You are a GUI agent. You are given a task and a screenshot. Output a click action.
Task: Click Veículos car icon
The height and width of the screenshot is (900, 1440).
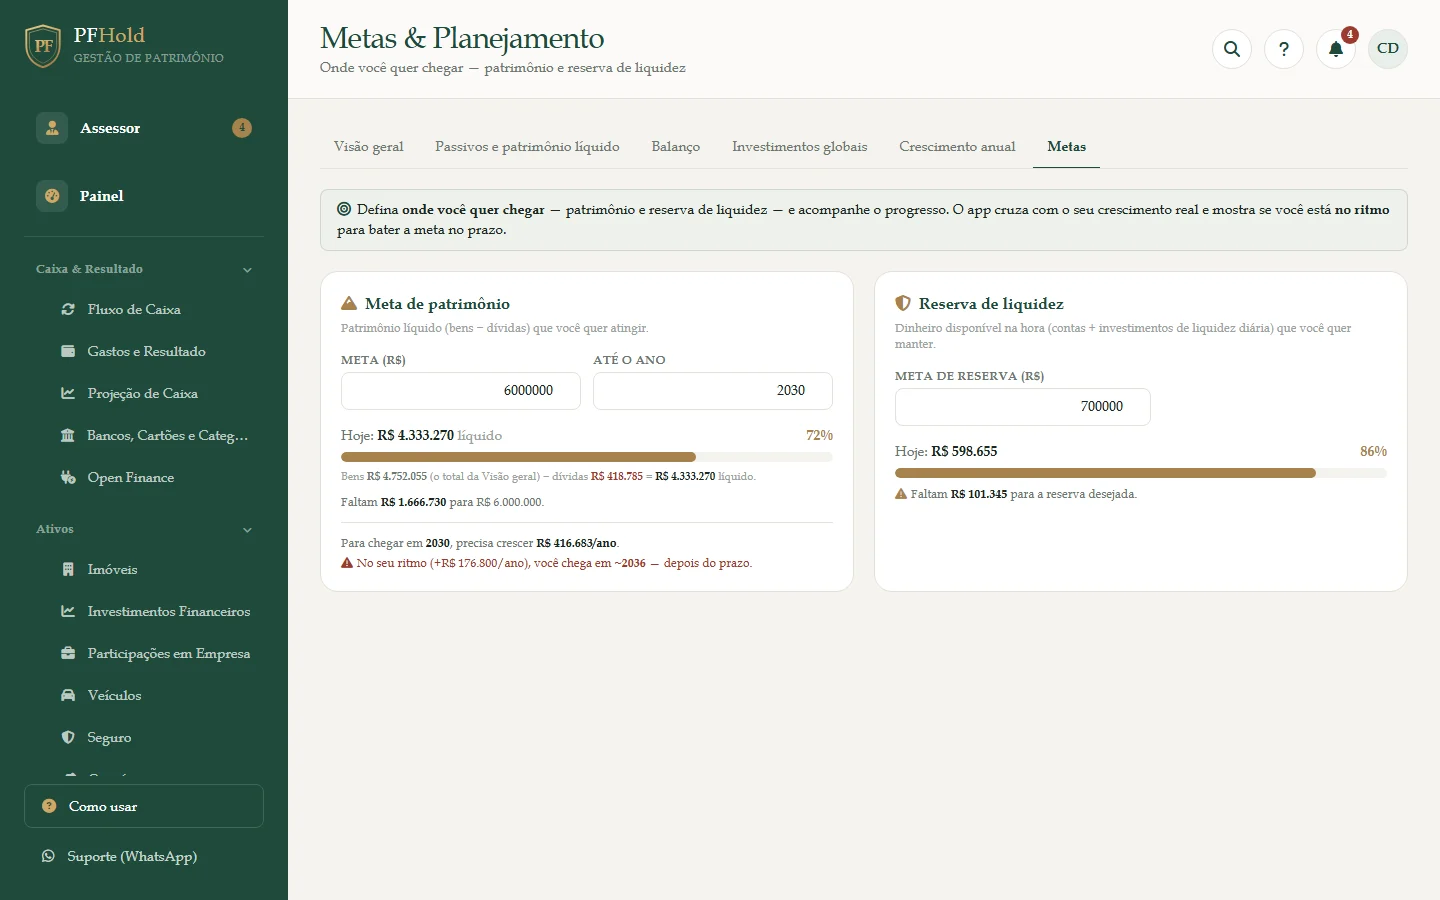pos(68,695)
